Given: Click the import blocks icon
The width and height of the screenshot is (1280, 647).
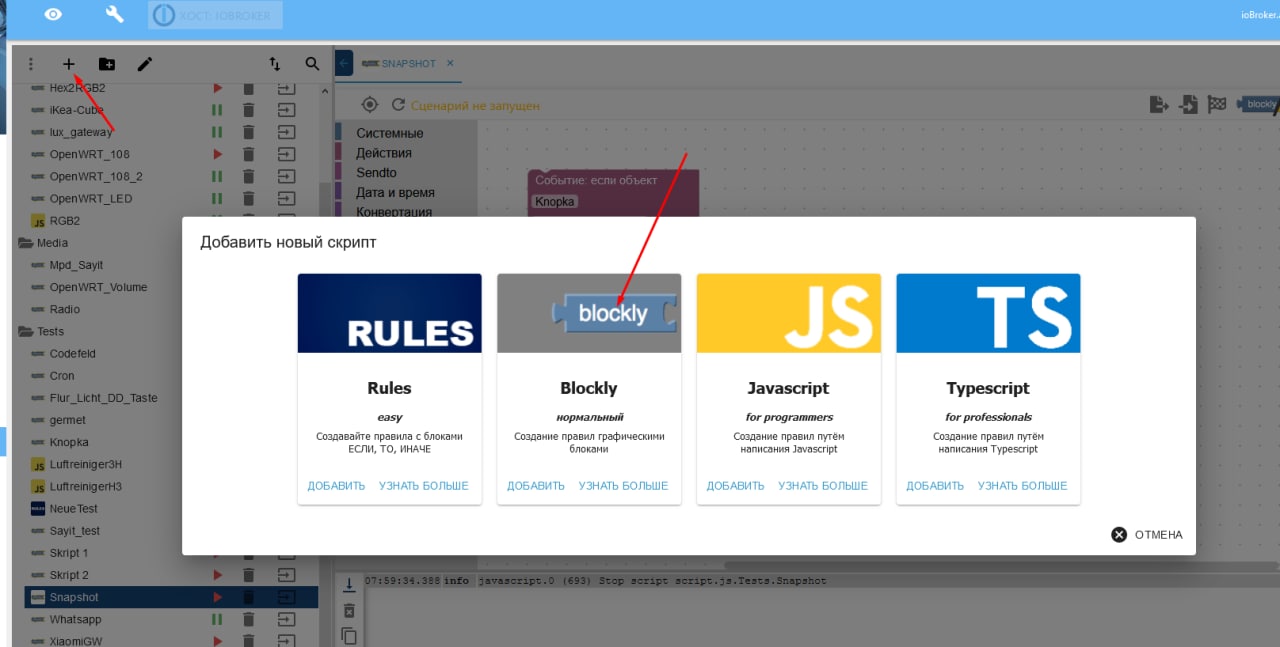Looking at the screenshot, I should pos(1188,104).
